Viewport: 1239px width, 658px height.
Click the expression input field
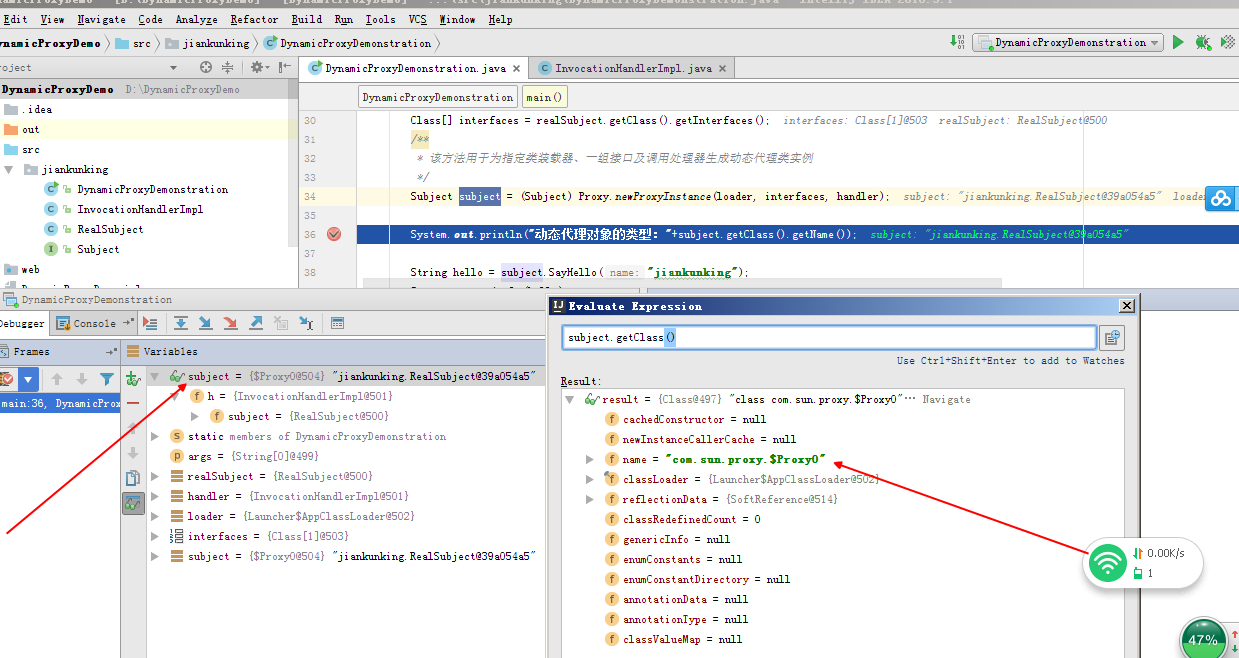[x=829, y=338]
